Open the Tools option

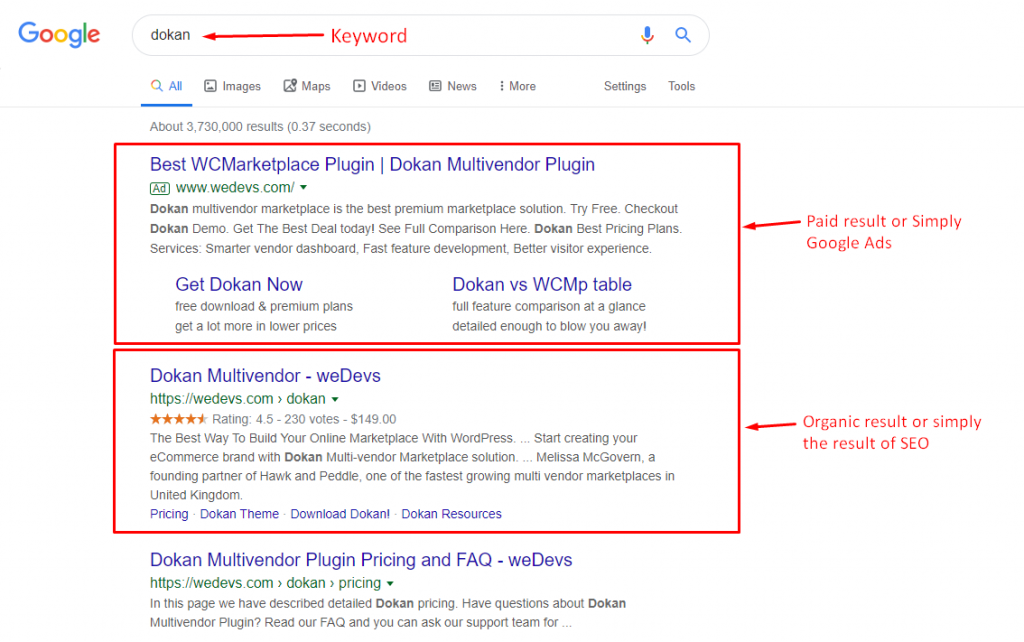point(681,86)
